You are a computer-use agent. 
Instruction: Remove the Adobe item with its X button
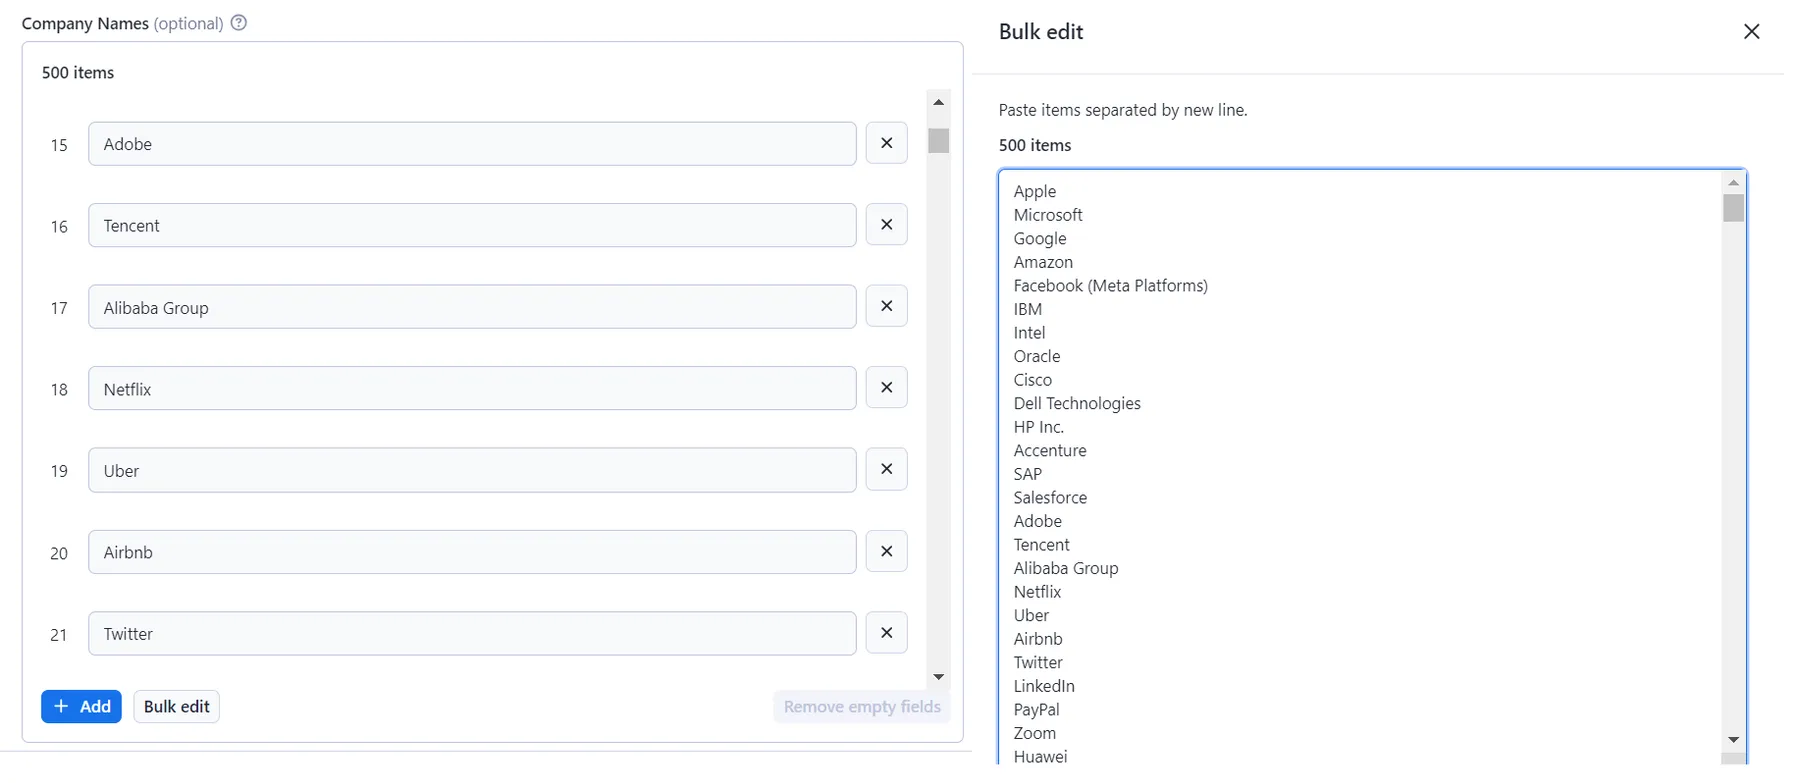[886, 143]
